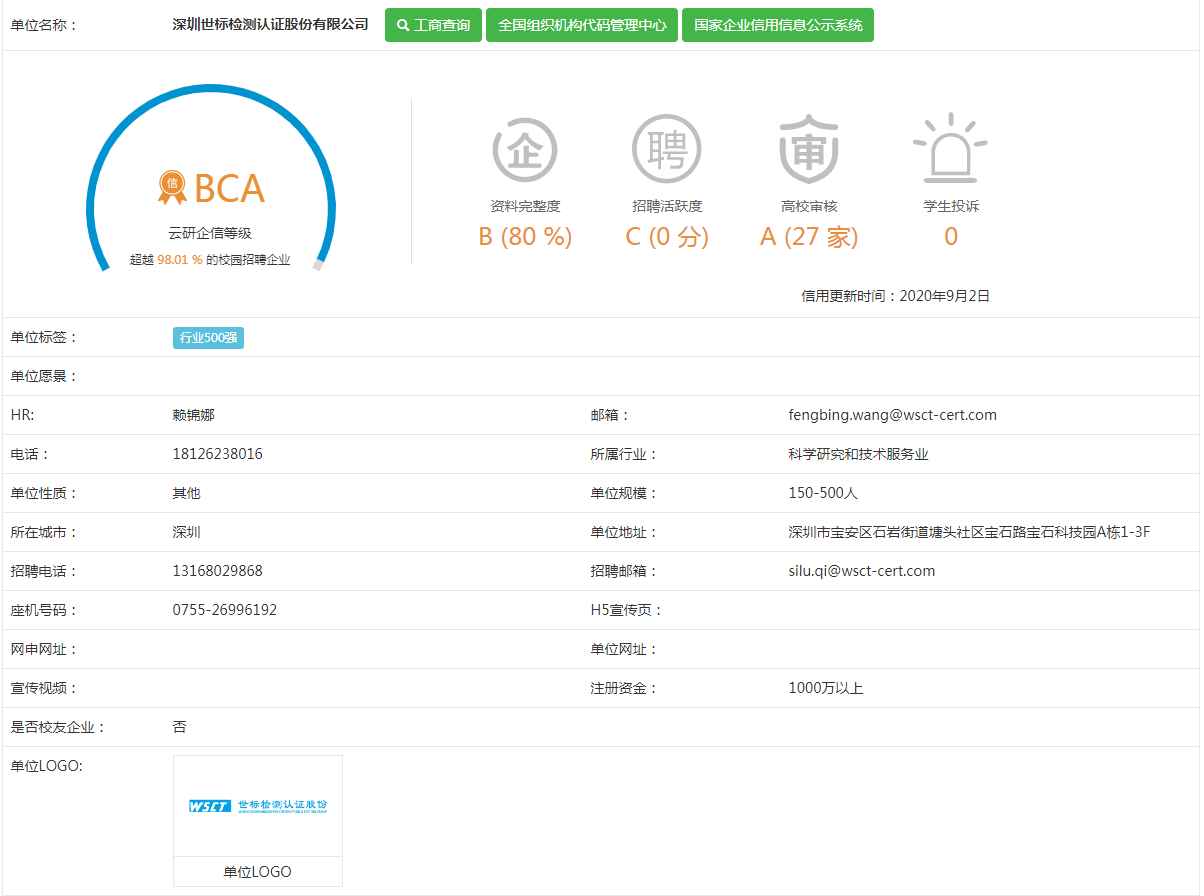This screenshot has width=1204, height=896.
Task: Click the 高校审核 shield icon
Action: (x=808, y=149)
